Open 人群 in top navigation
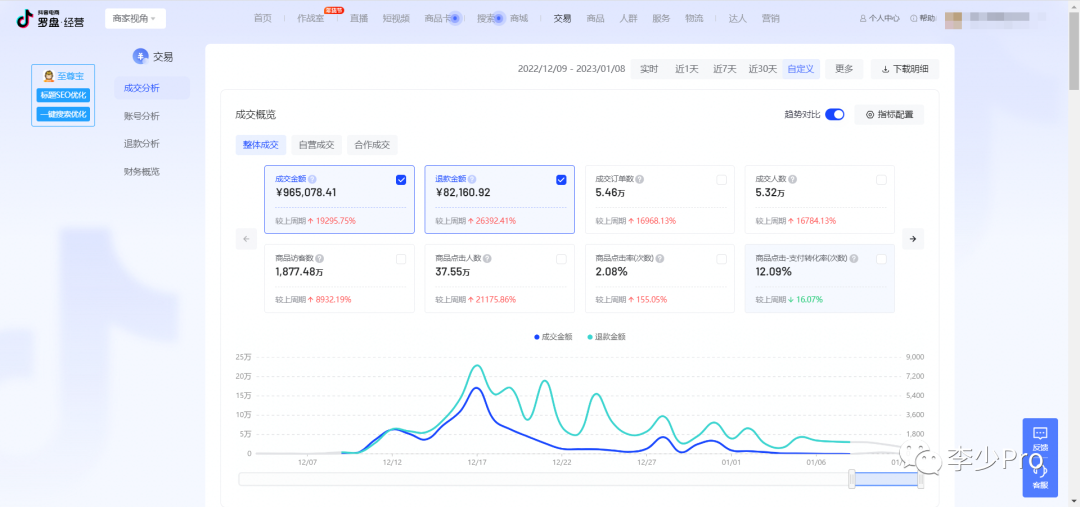Screen dimensions: 1080x507 pyautogui.click(x=628, y=19)
